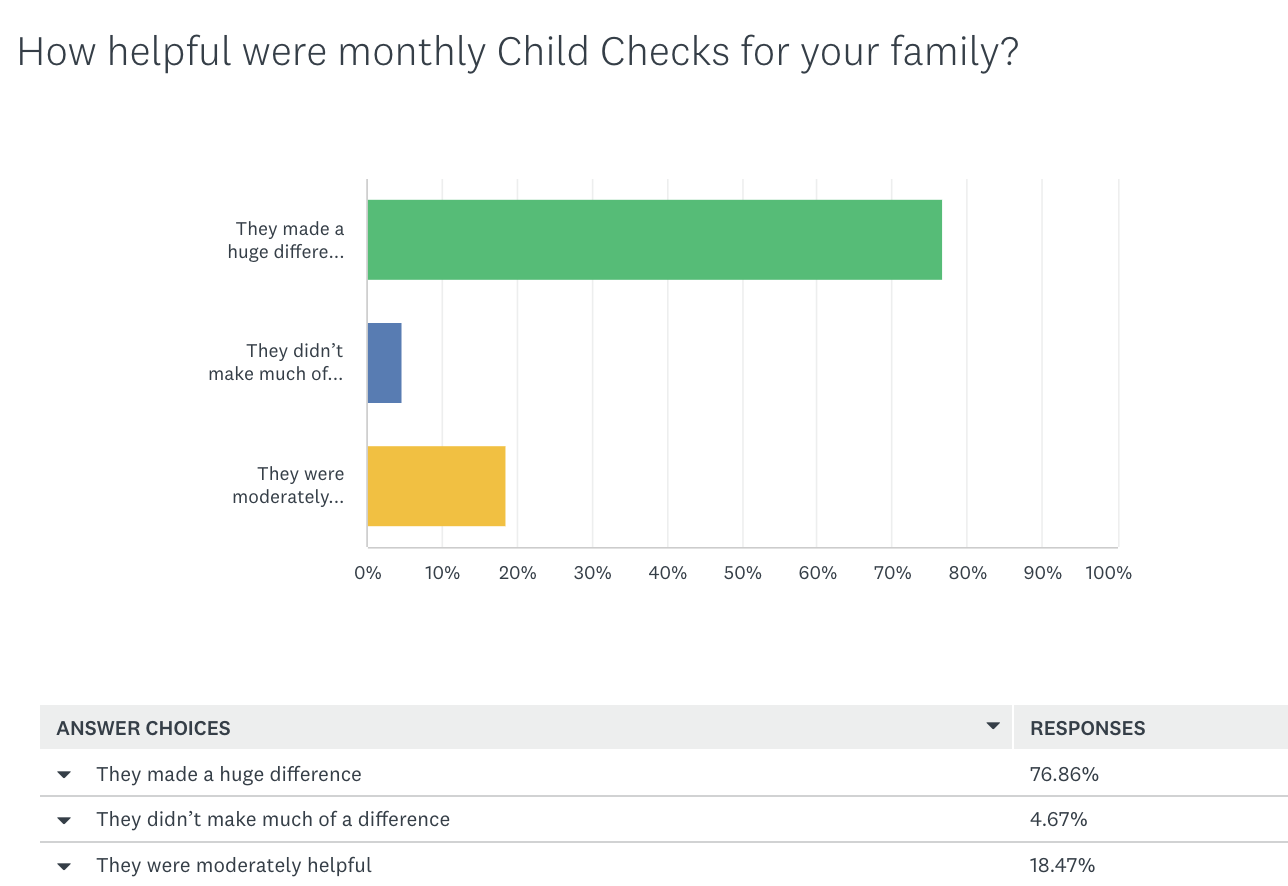Expand the 'They didn't make much' row arrow
1288x886 pixels.
pos(64,820)
